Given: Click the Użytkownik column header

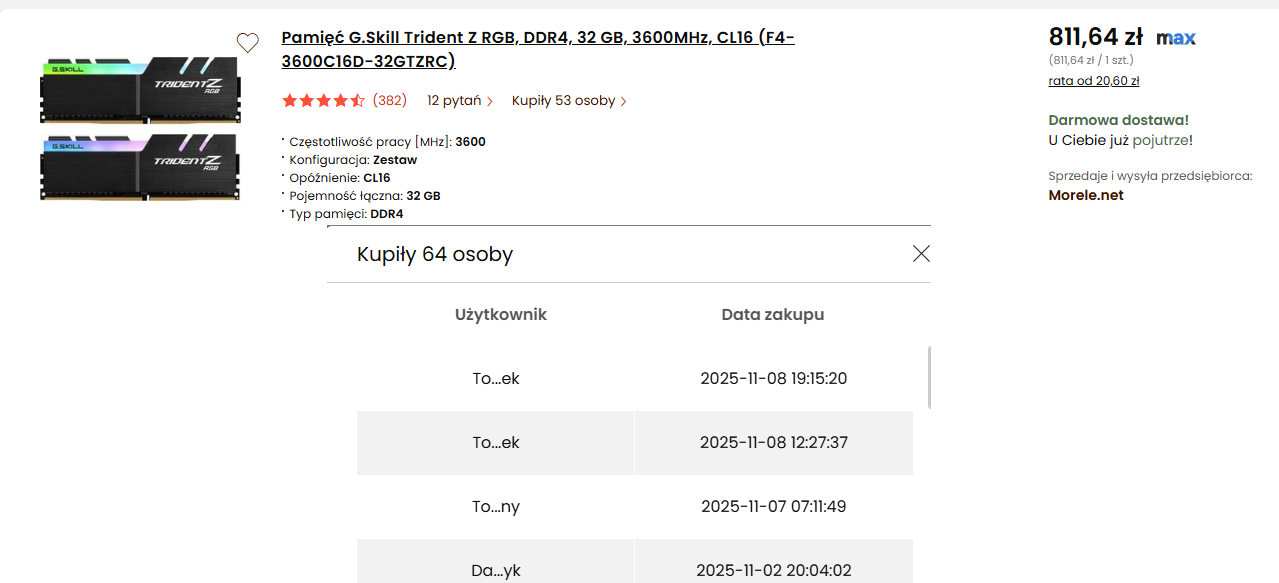Looking at the screenshot, I should (x=501, y=314).
